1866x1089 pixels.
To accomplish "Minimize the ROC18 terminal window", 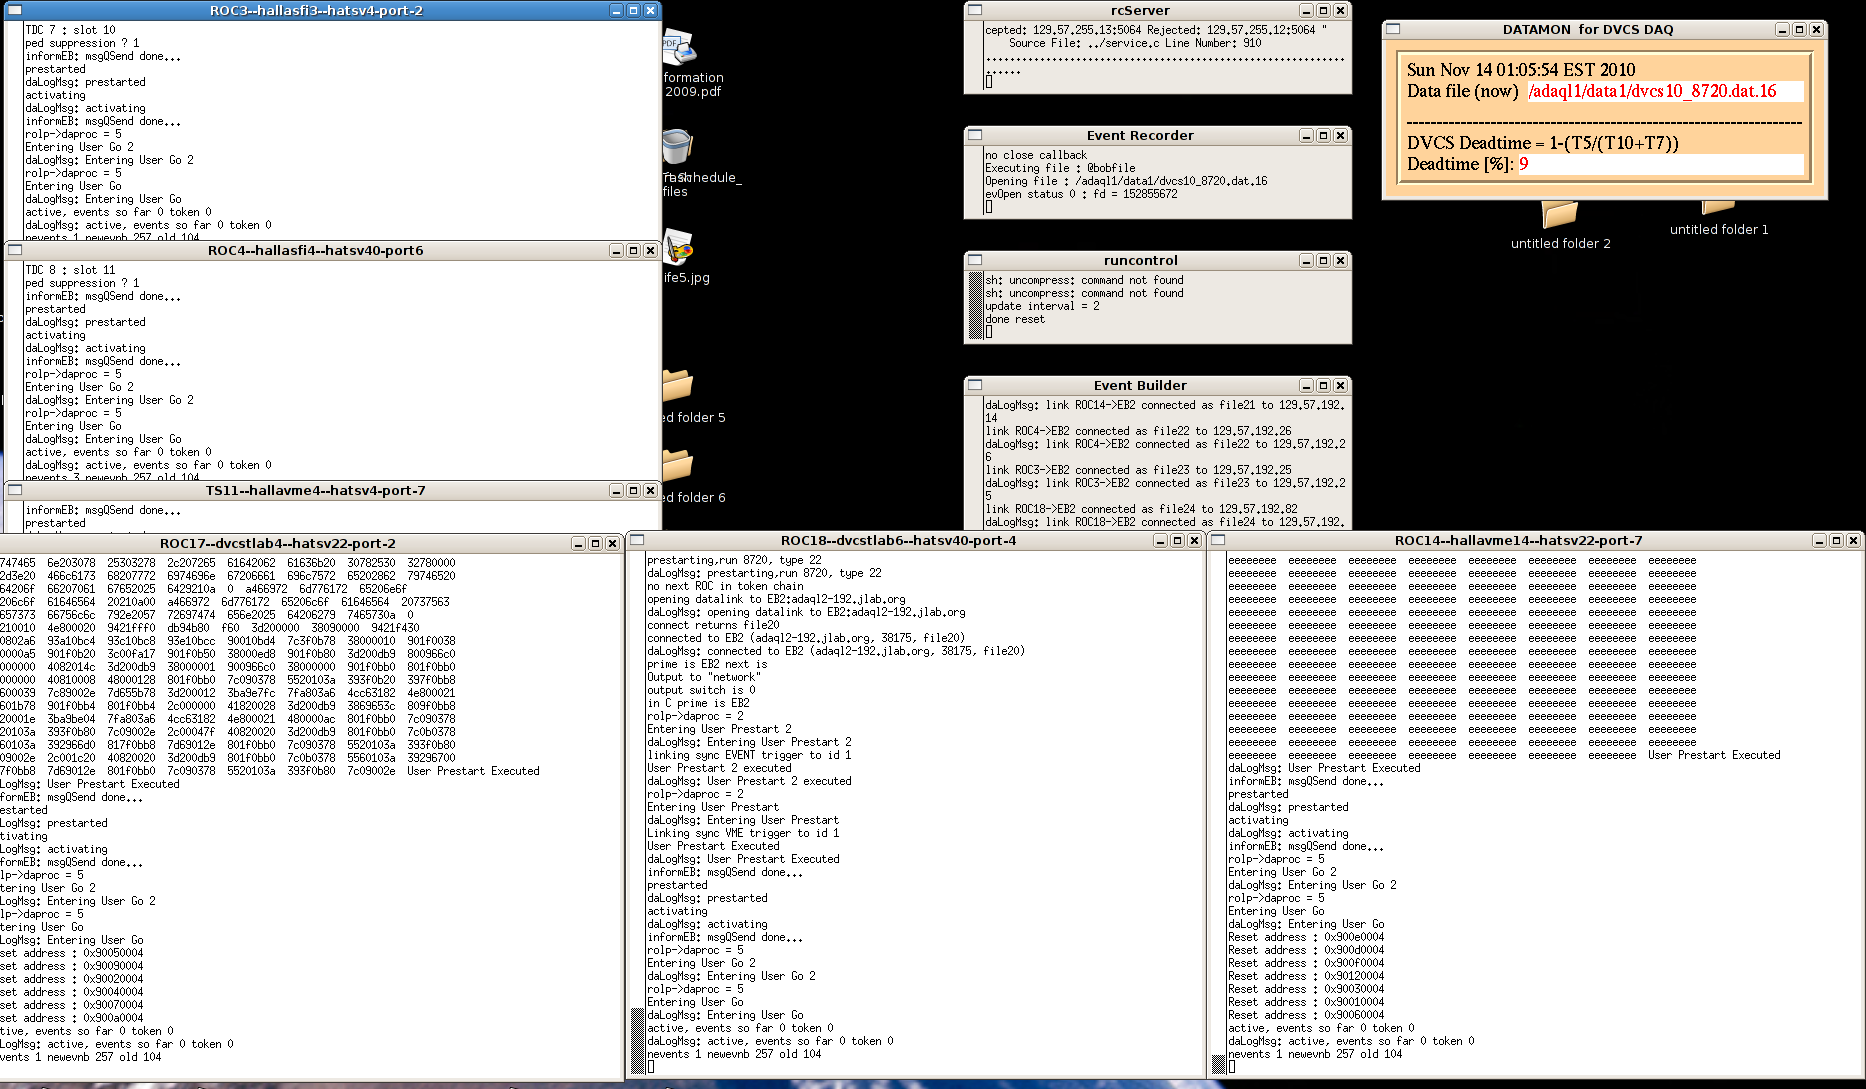I will [1160, 540].
